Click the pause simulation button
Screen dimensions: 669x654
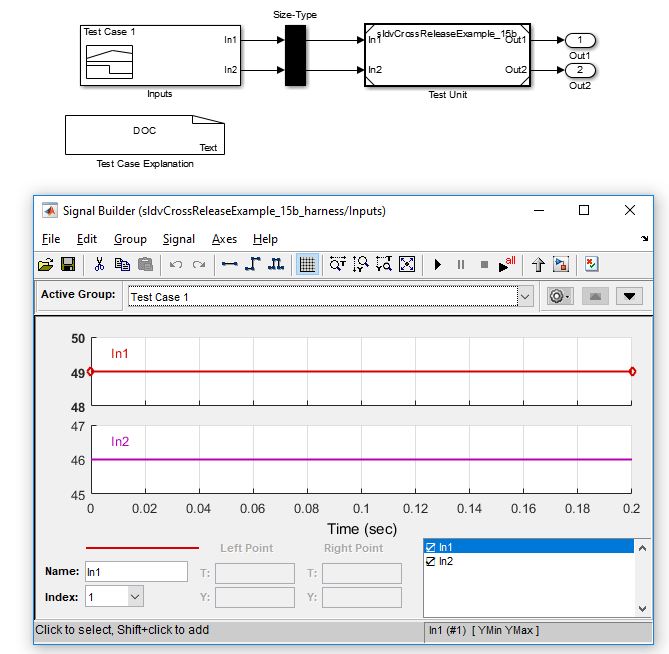[461, 265]
